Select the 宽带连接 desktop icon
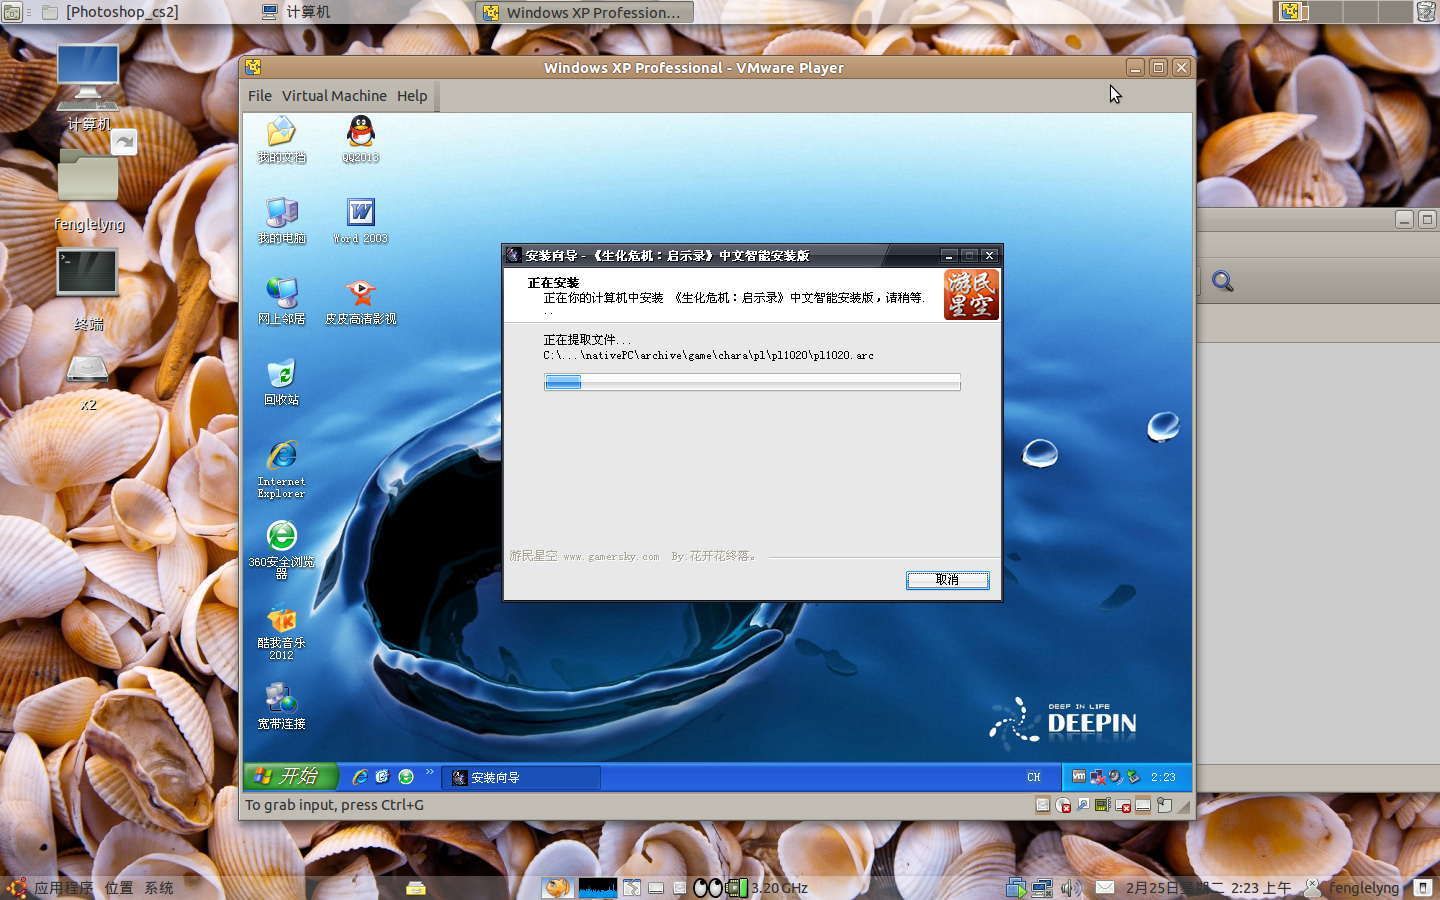Screen dimensions: 1440x900 [282, 708]
